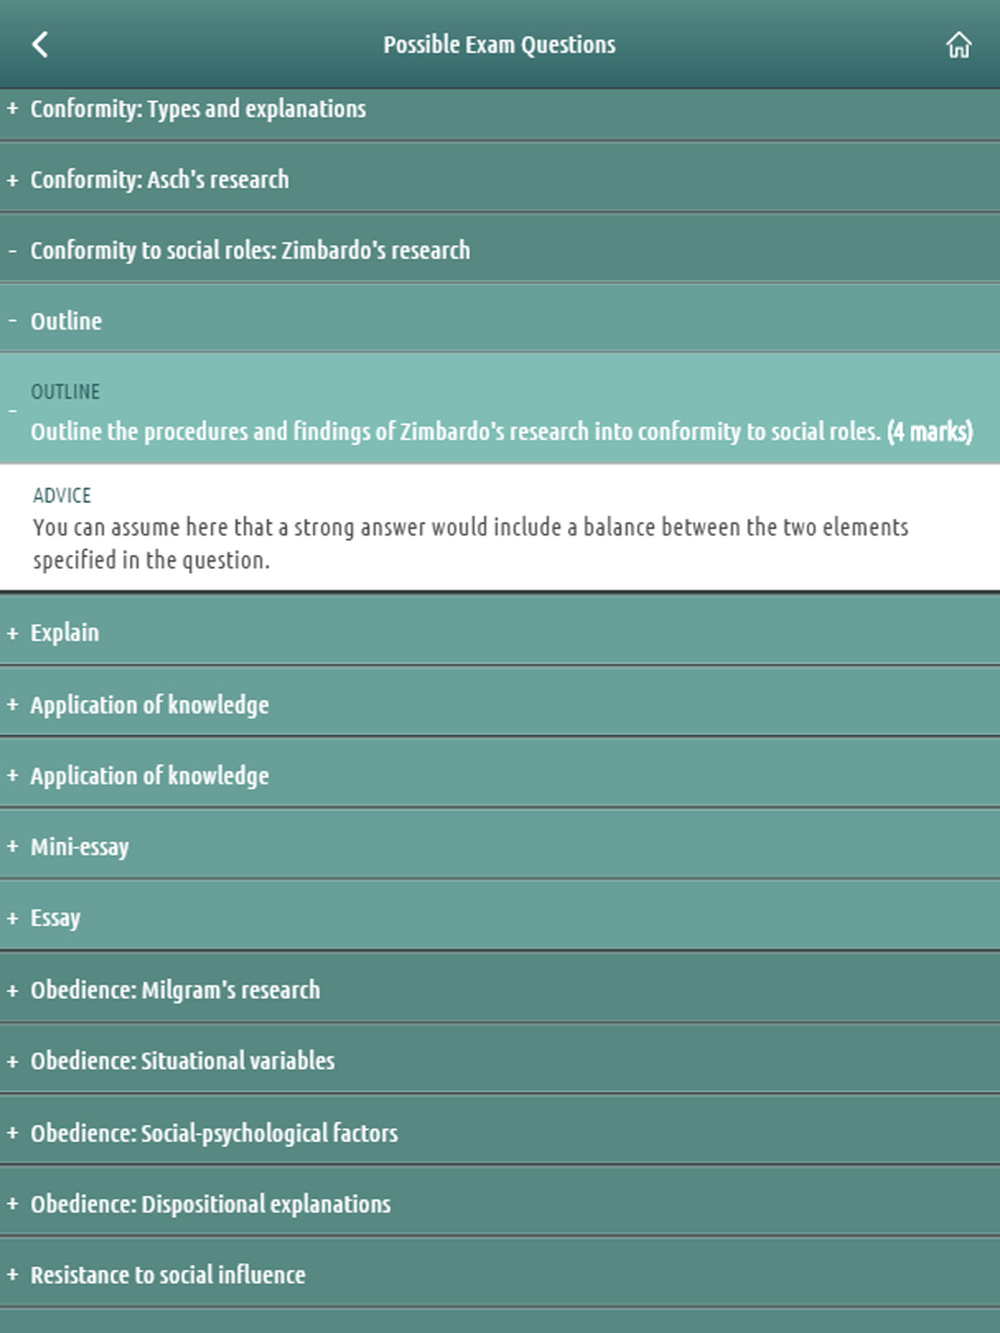Collapse Conformity to social roles: Zimbardo's research
Image resolution: width=1000 pixels, height=1333 pixels.
(500, 251)
